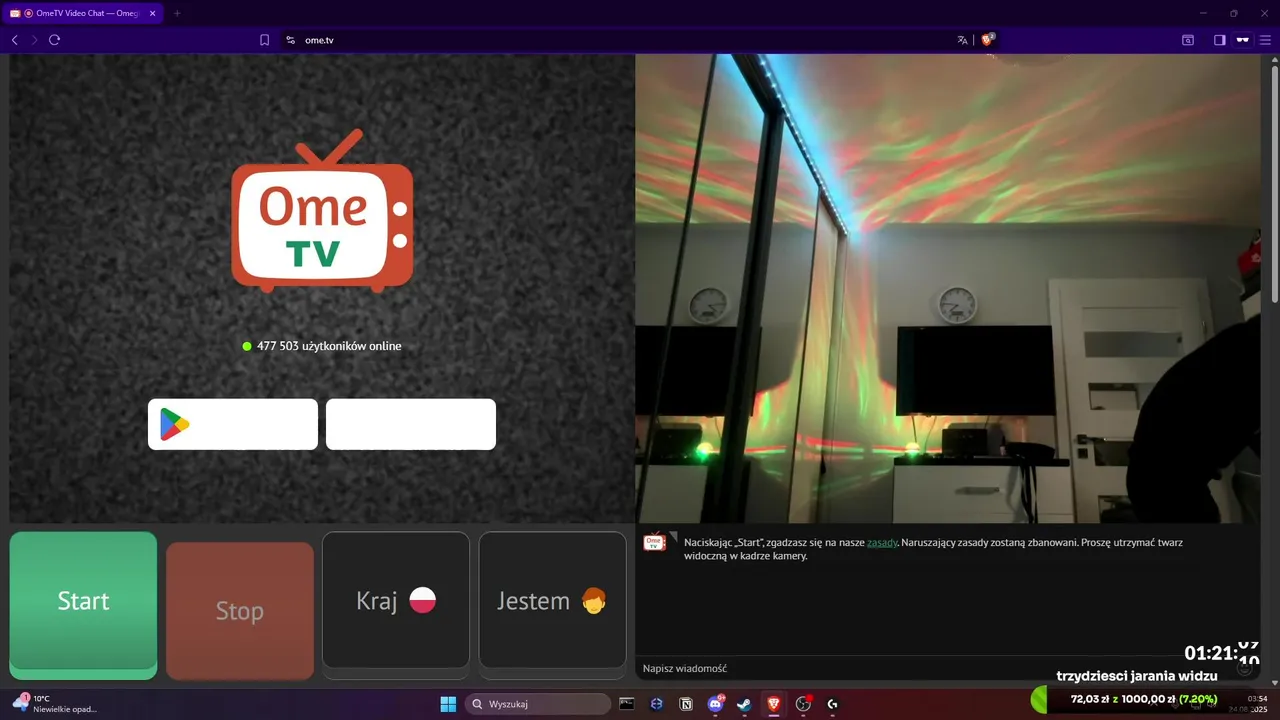Go back using the browser back arrow
This screenshot has width=1280, height=720.
coord(14,40)
